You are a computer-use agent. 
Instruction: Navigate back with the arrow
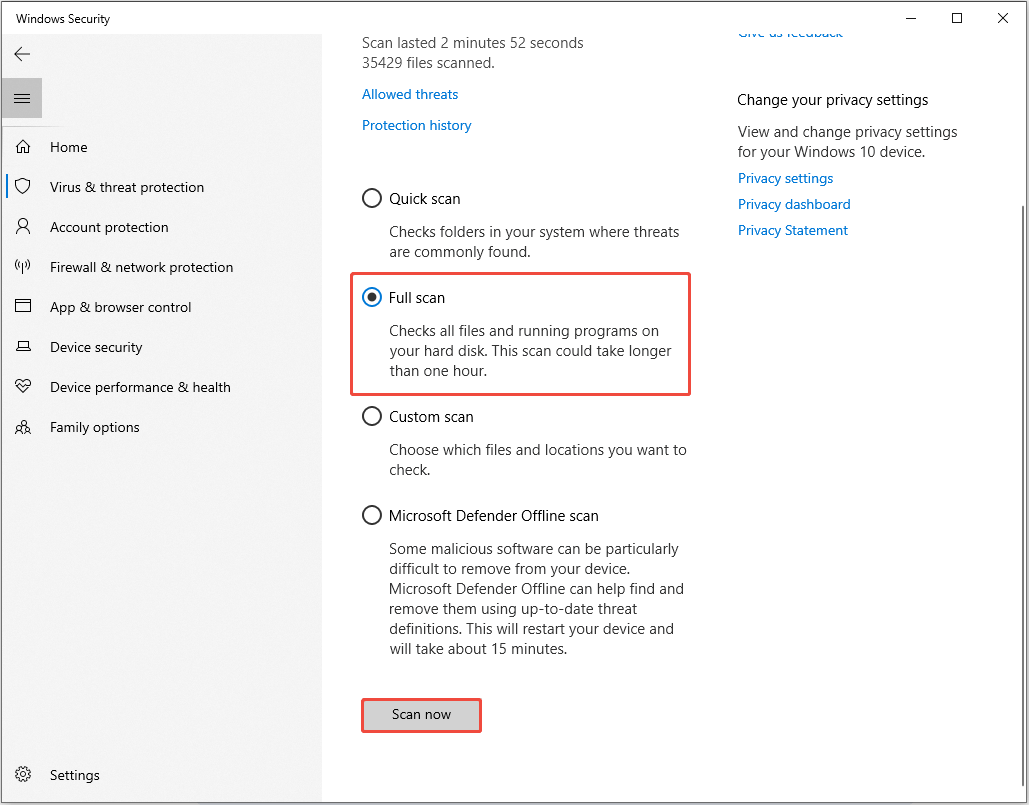pos(22,54)
